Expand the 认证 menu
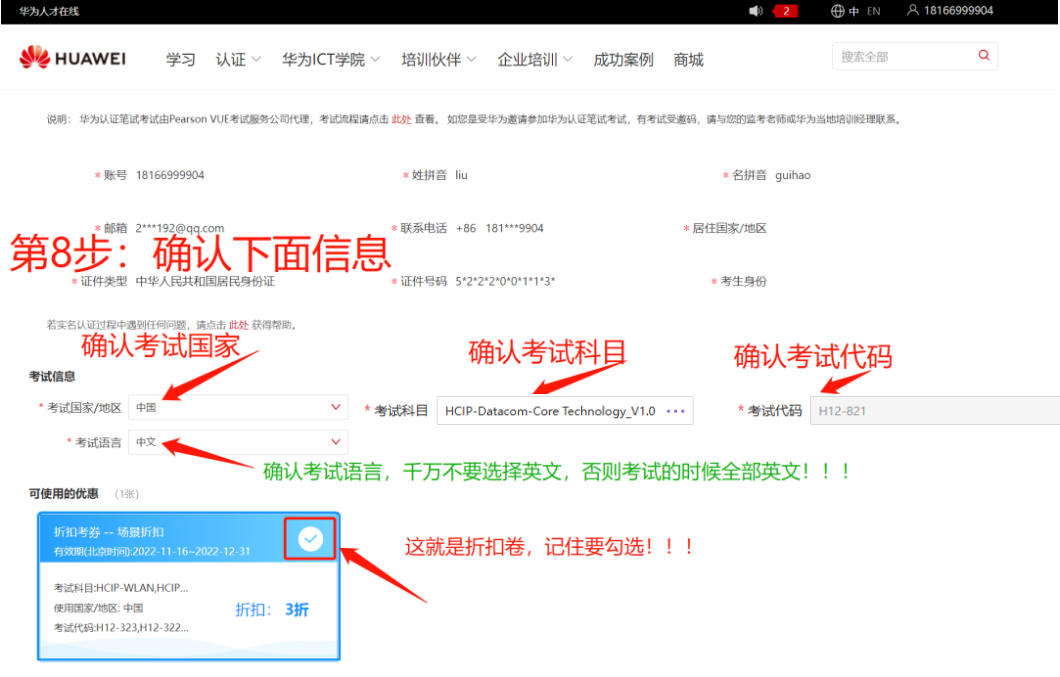This screenshot has width=1060, height=677. point(238,60)
